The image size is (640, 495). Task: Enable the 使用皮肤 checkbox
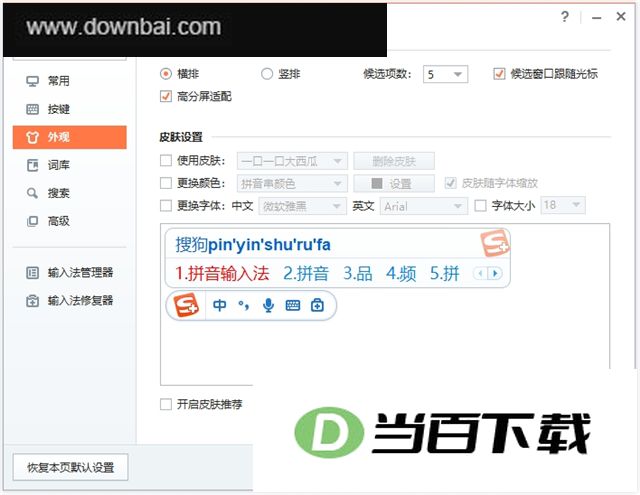166,160
